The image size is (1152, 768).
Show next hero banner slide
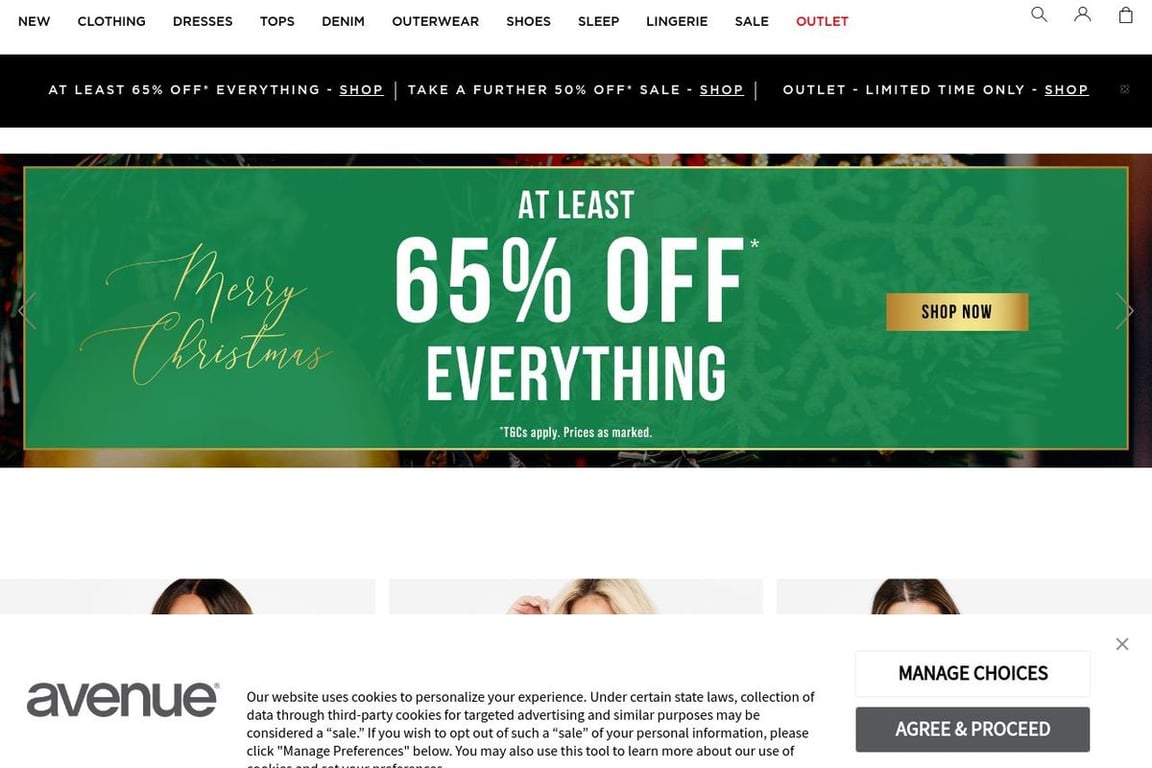[x=1125, y=311]
